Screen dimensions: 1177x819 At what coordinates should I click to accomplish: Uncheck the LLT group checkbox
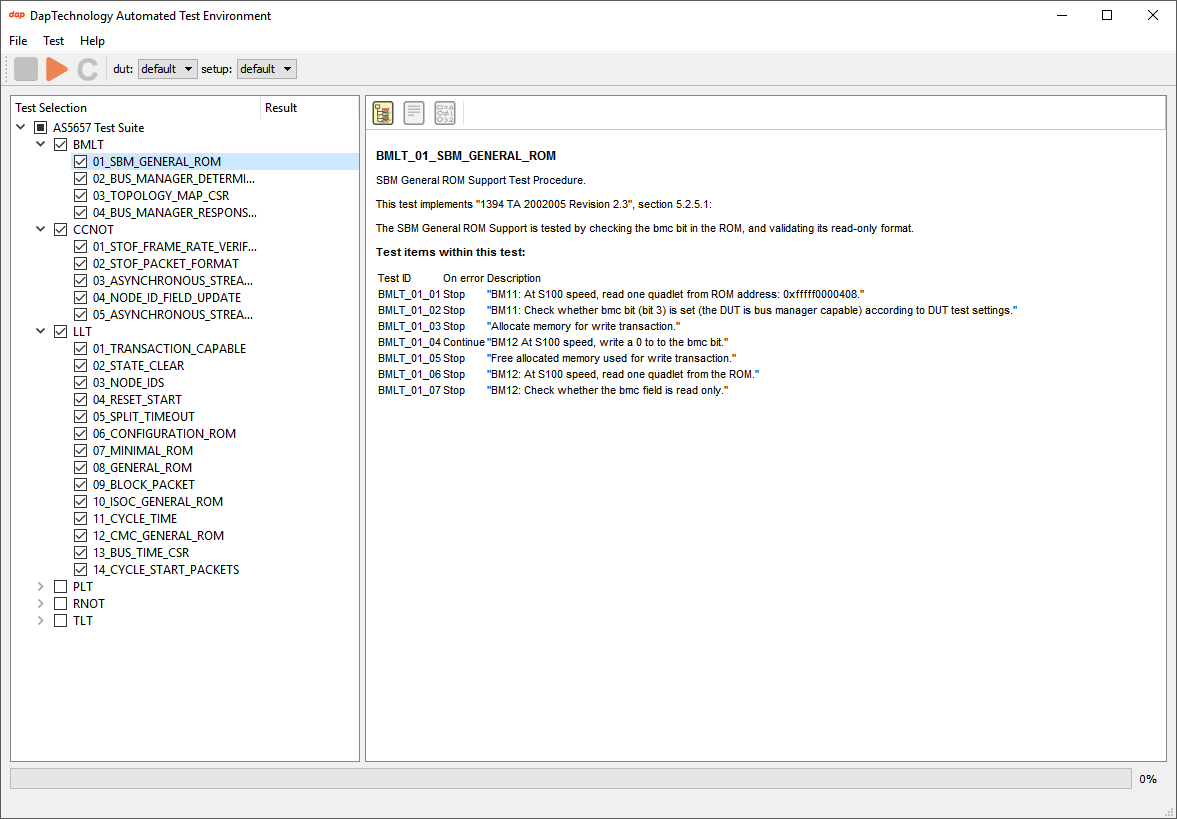61,331
